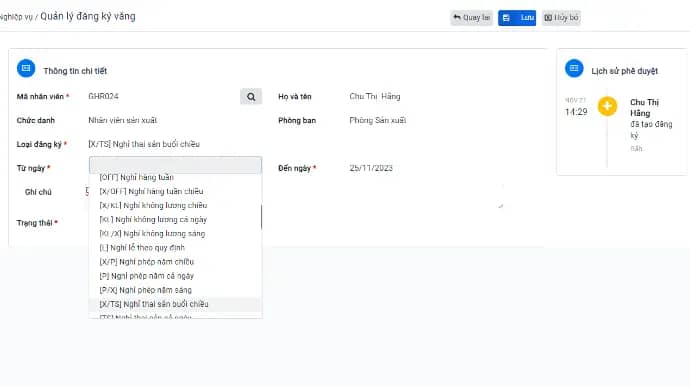Save the form with Lưu button

[517, 18]
